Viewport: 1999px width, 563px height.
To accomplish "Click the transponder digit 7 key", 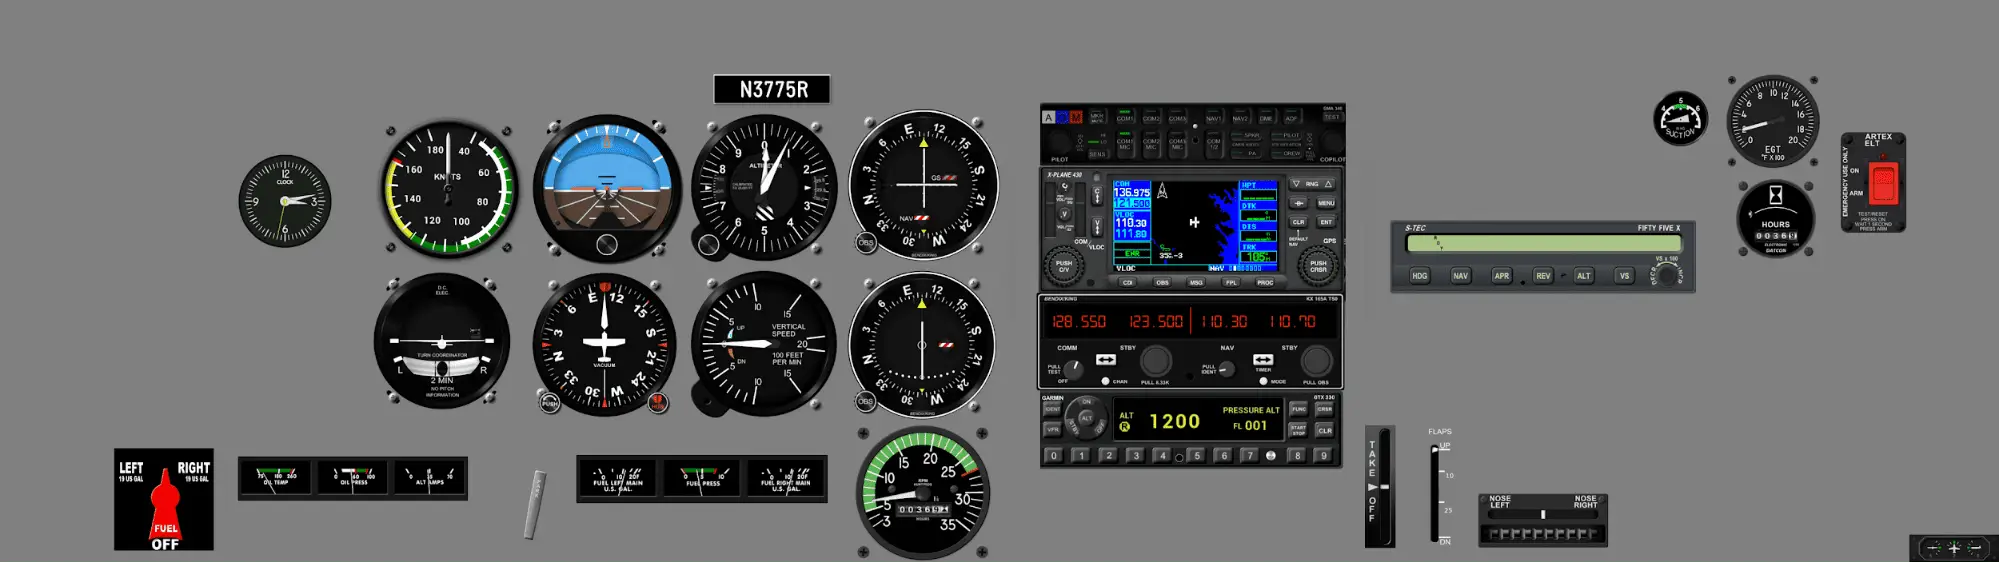I will click(x=1249, y=456).
